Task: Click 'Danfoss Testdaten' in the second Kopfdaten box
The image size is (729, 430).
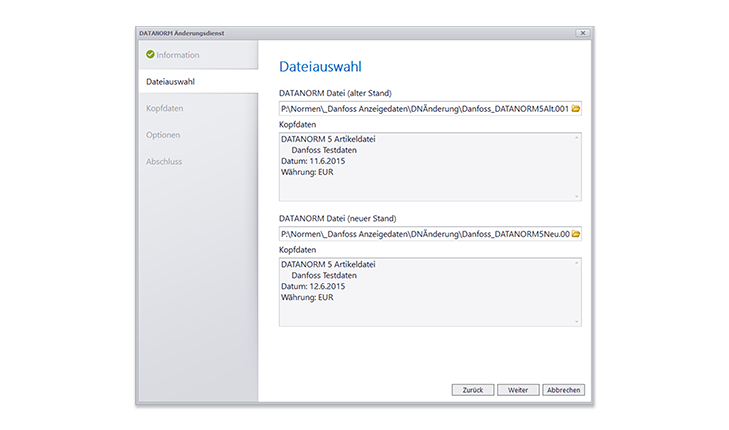Action: (324, 275)
